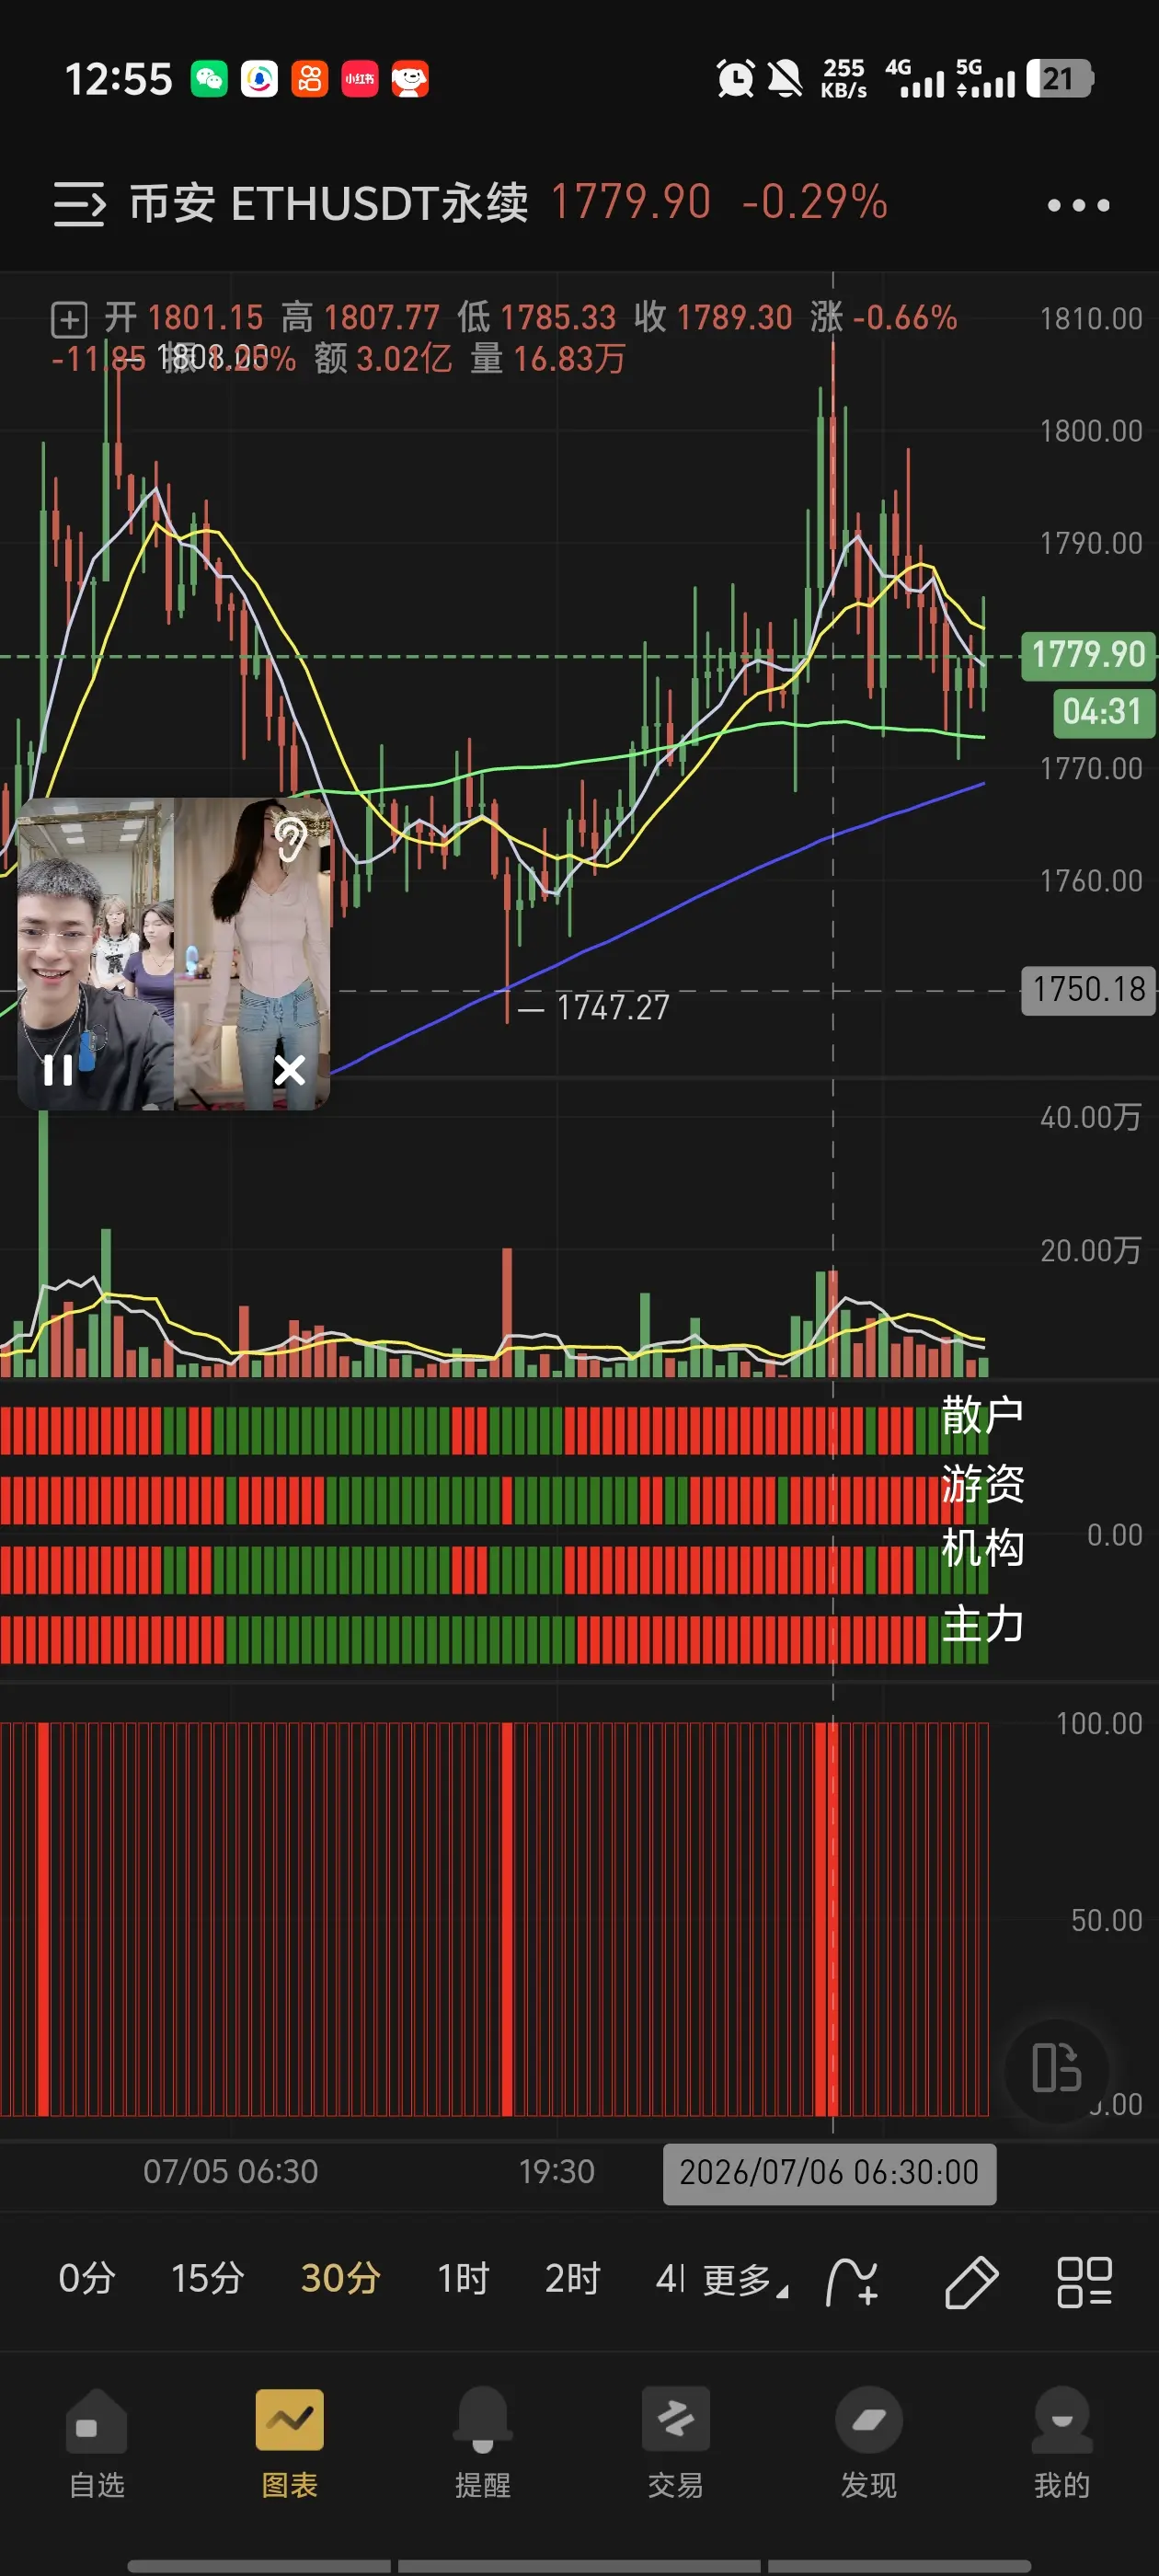Open the floating live video thumbnail

tap(174, 953)
